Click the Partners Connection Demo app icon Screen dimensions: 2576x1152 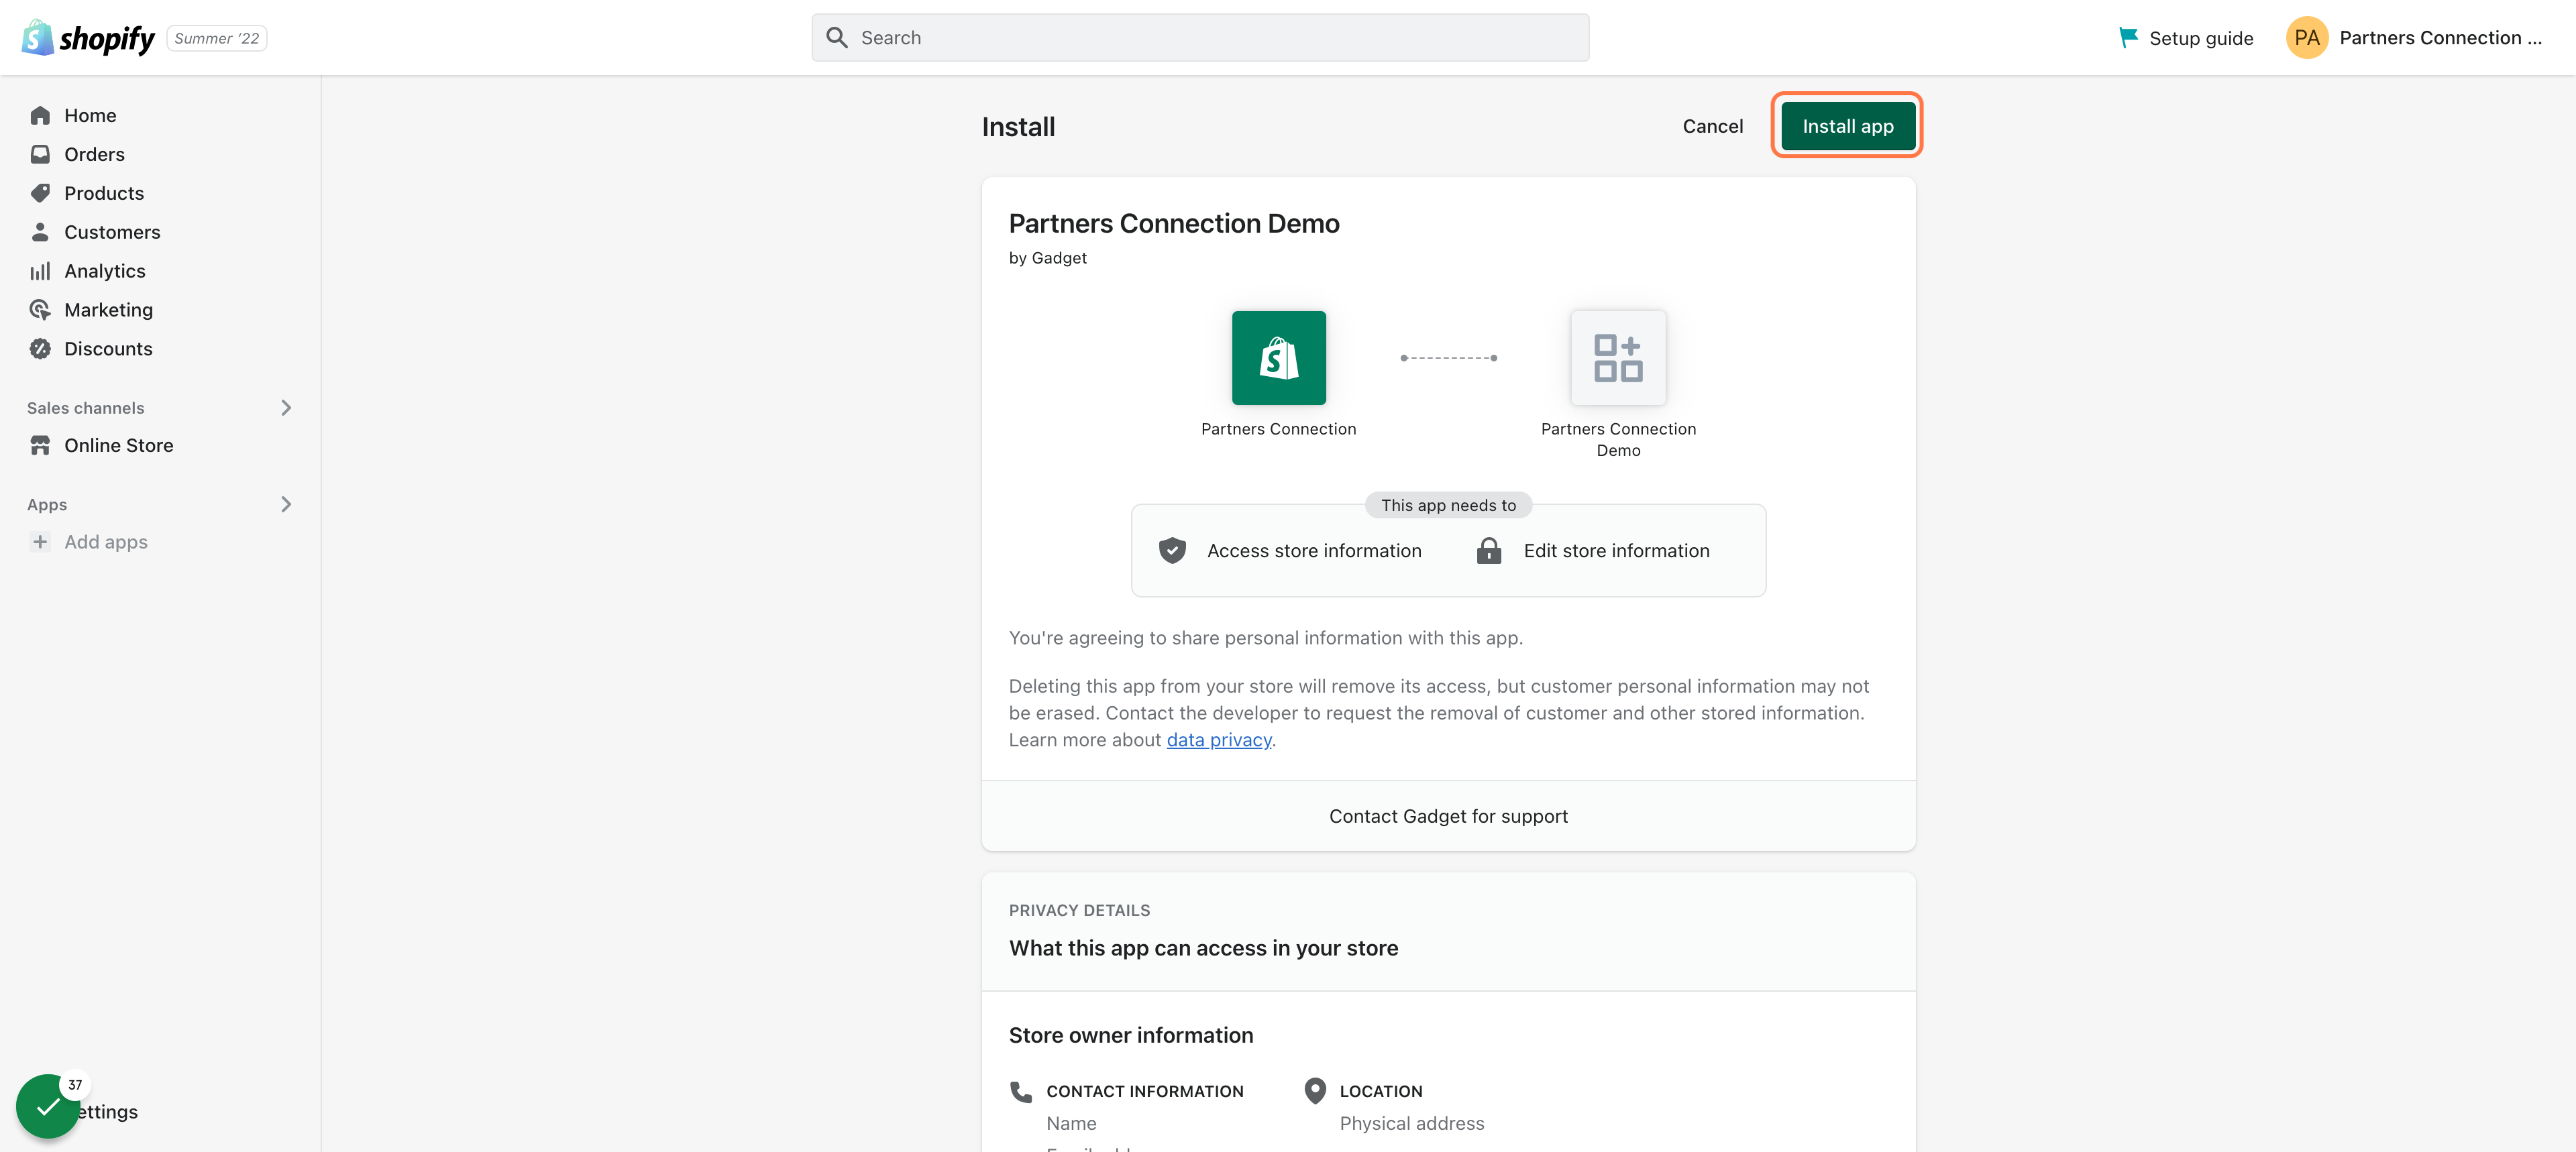coord(1617,358)
